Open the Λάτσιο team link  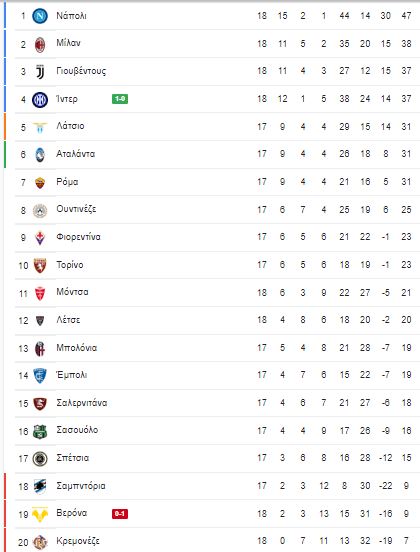point(70,126)
